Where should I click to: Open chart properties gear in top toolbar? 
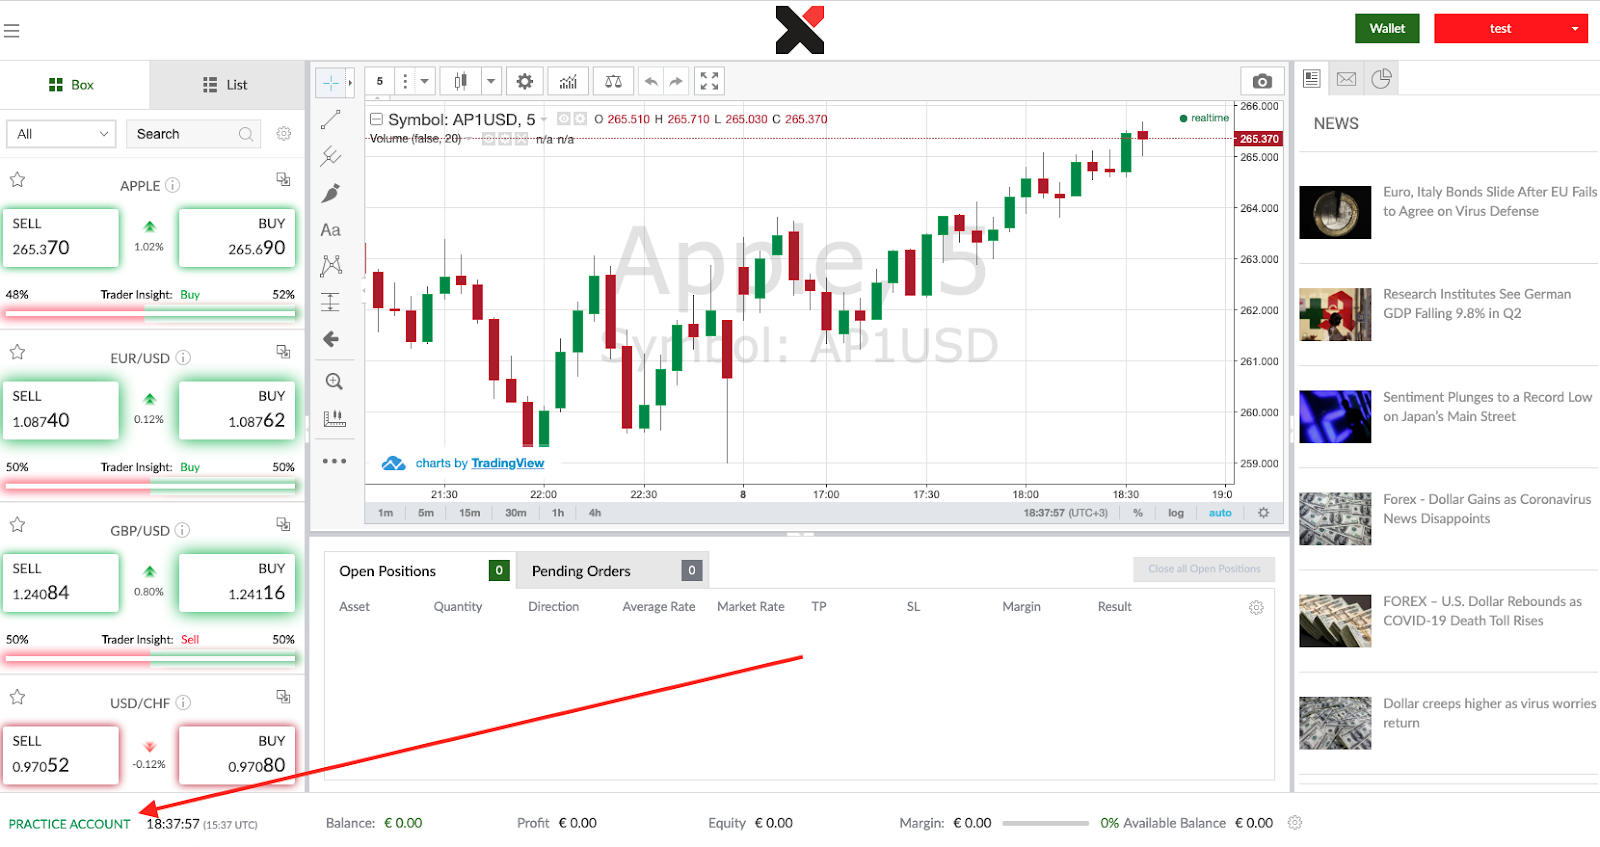(525, 81)
